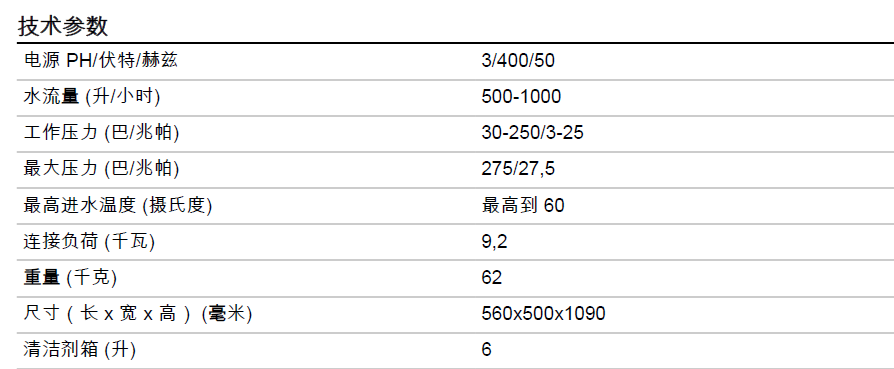Click the dimensions value 560x500x1090
This screenshot has width=894, height=369.
pyautogui.click(x=543, y=314)
